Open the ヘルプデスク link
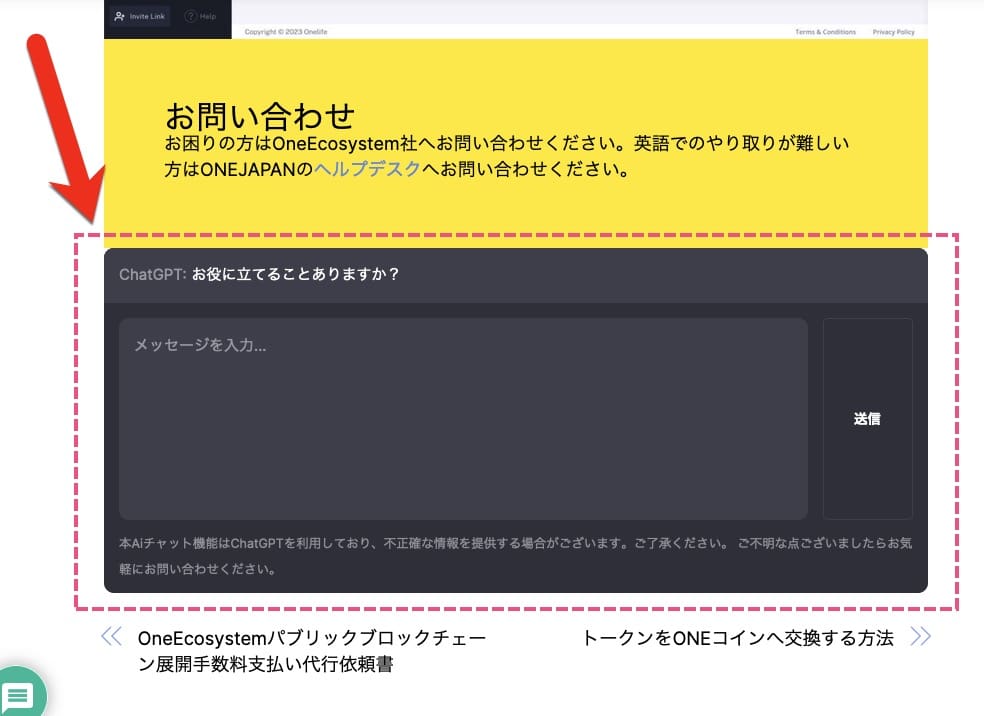 coord(367,169)
